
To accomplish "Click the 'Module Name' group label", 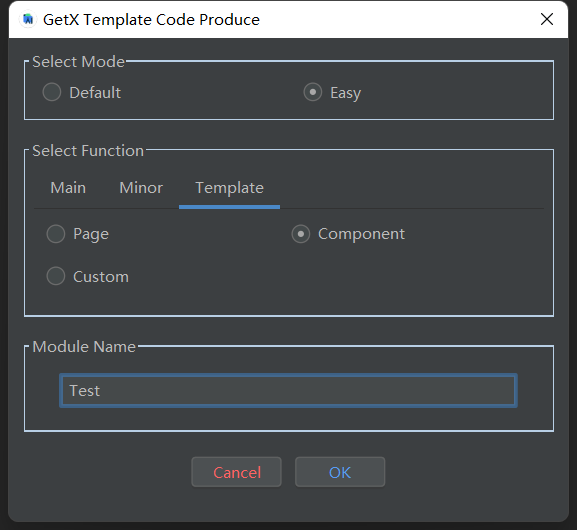I will pos(84,346).
